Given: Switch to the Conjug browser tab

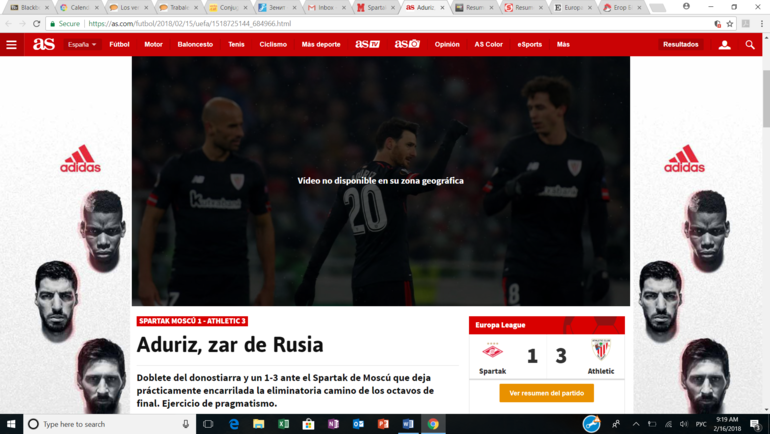Looking at the screenshot, I should pyautogui.click(x=228, y=7).
